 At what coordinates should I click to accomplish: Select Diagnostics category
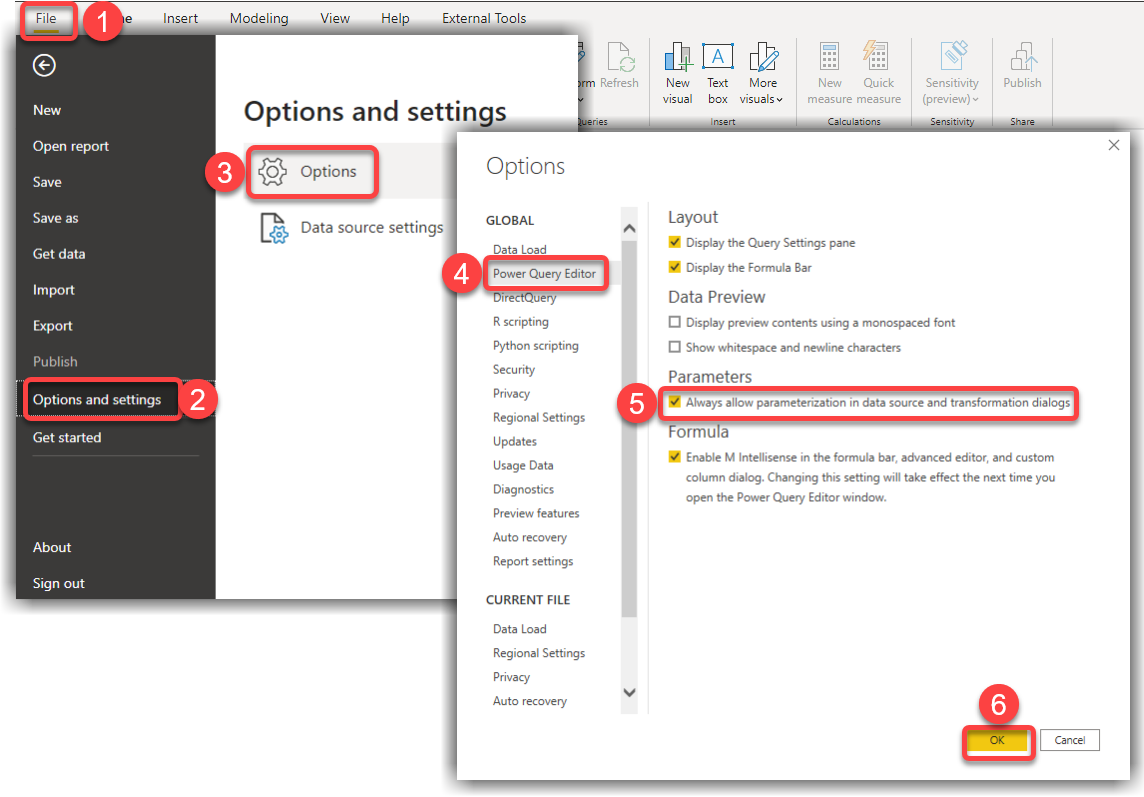tap(523, 490)
